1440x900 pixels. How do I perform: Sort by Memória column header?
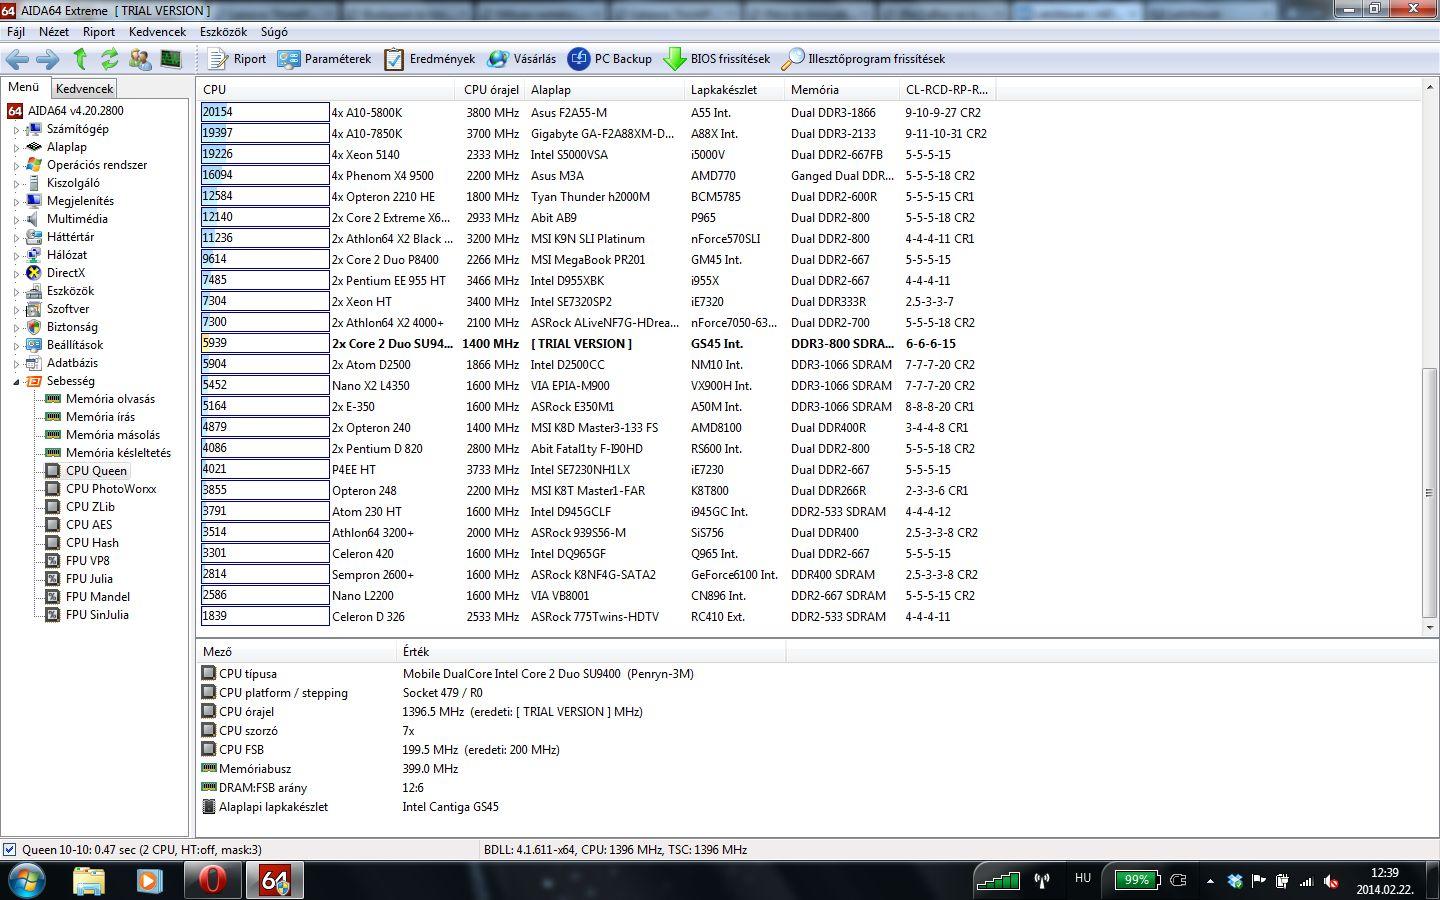[842, 90]
